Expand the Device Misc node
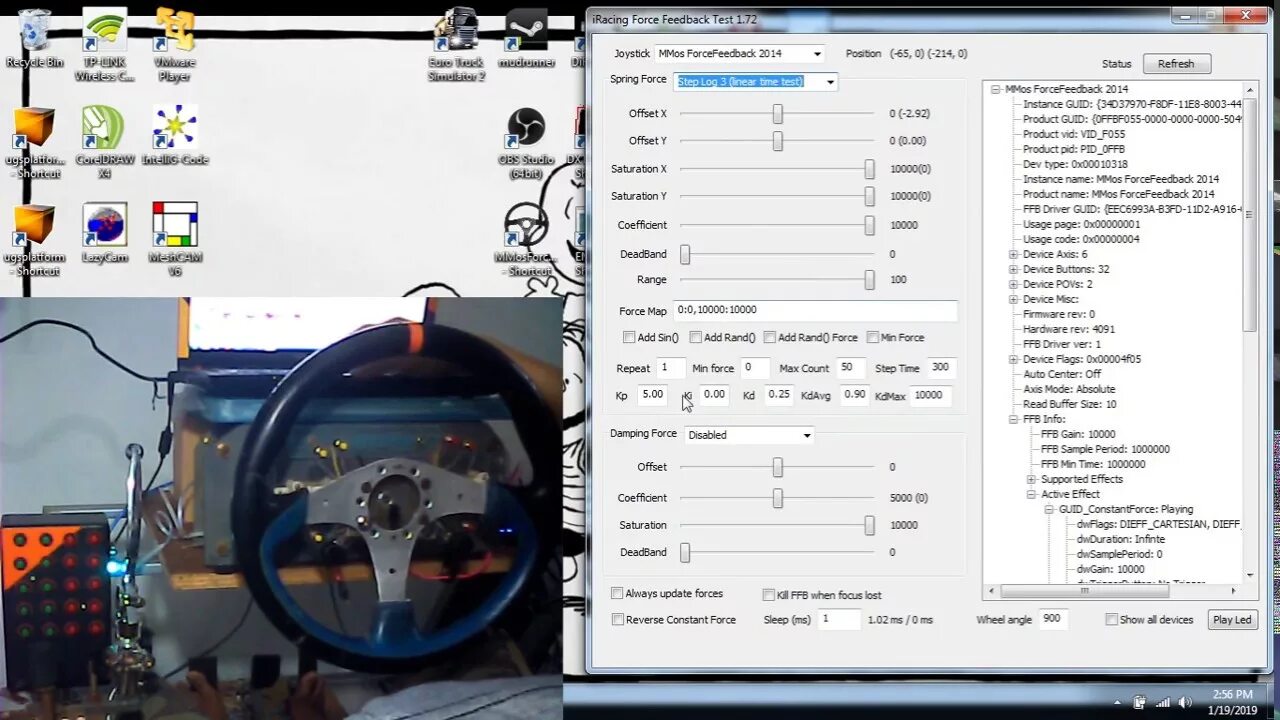Screen dimensions: 1280x720 coord(1014,299)
